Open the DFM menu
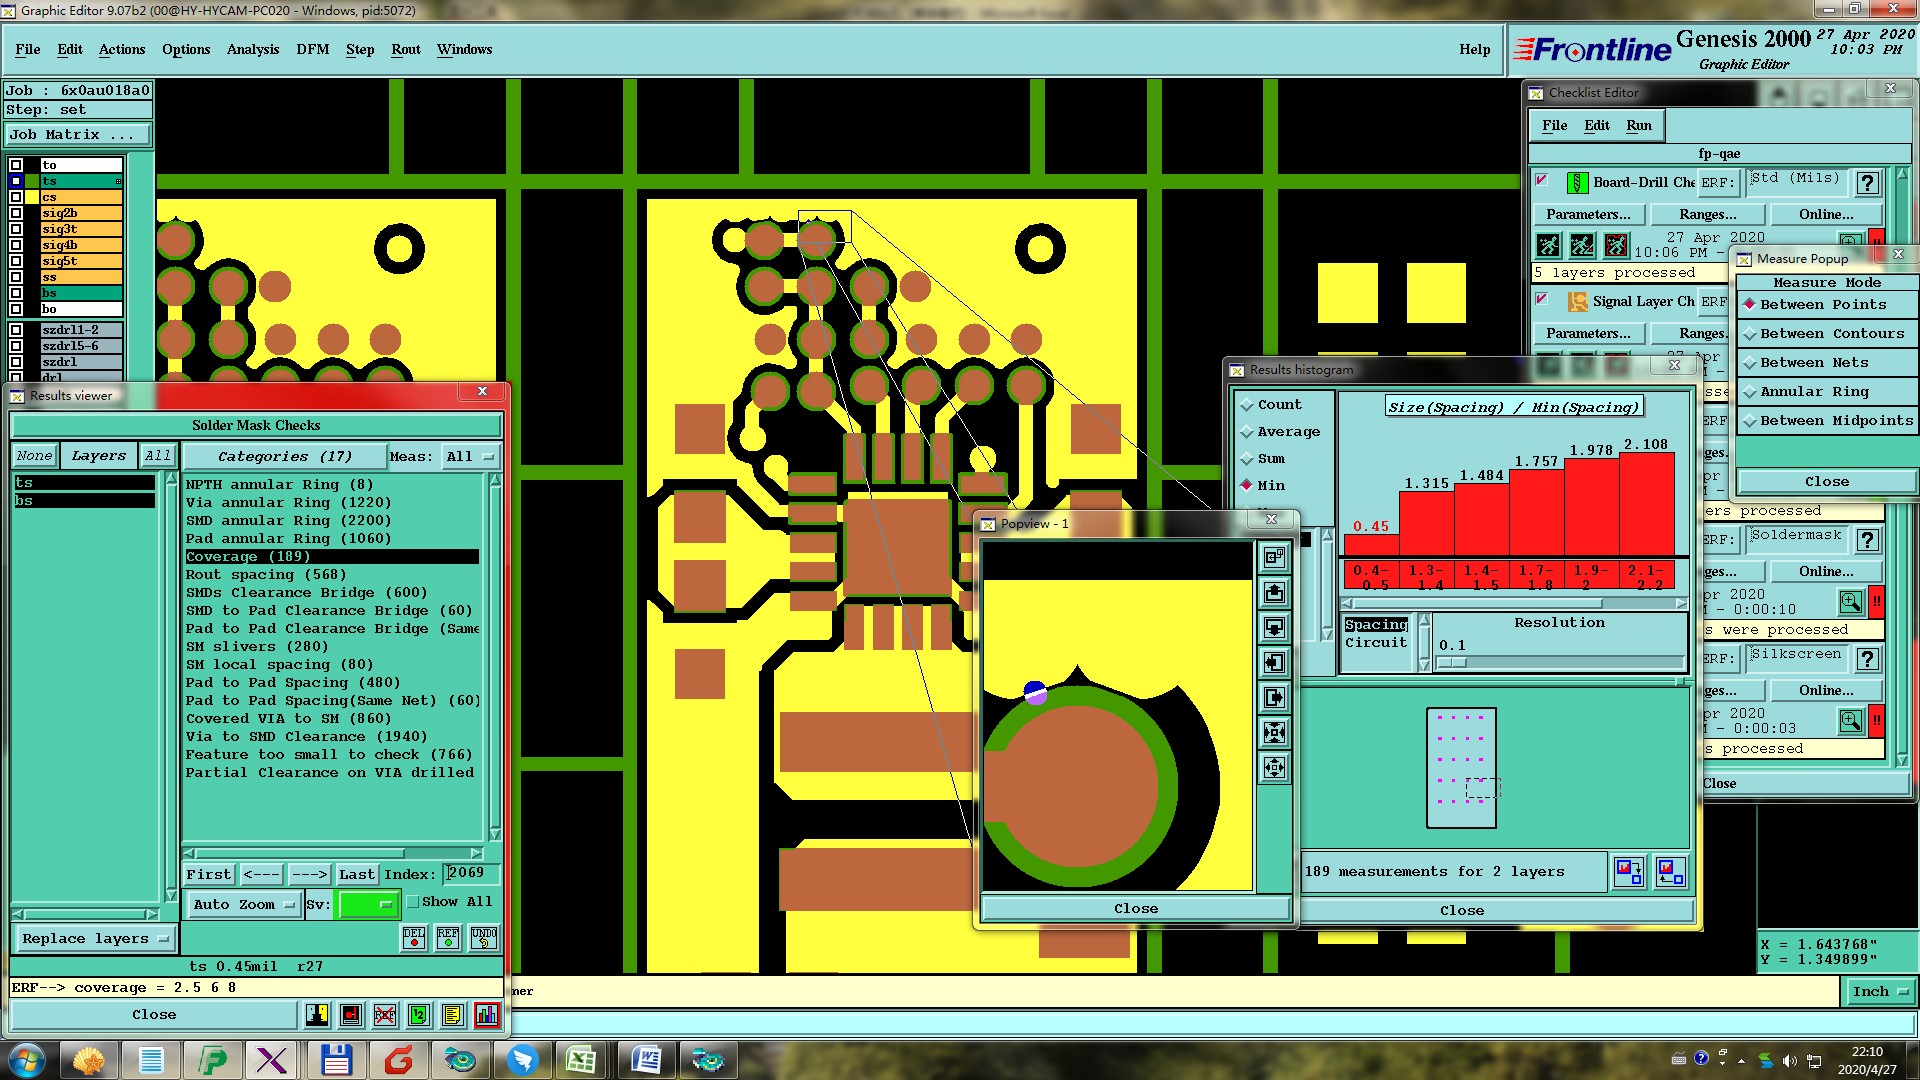The image size is (1920, 1080). [x=312, y=49]
